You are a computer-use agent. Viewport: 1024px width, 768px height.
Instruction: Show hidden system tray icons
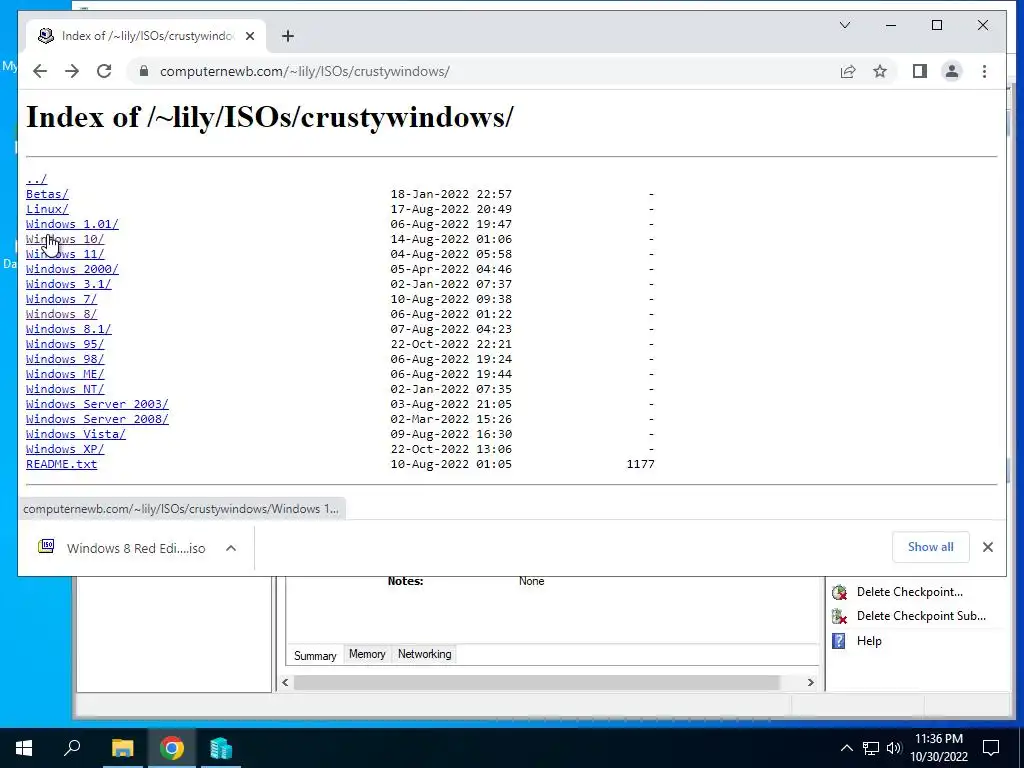coord(846,748)
